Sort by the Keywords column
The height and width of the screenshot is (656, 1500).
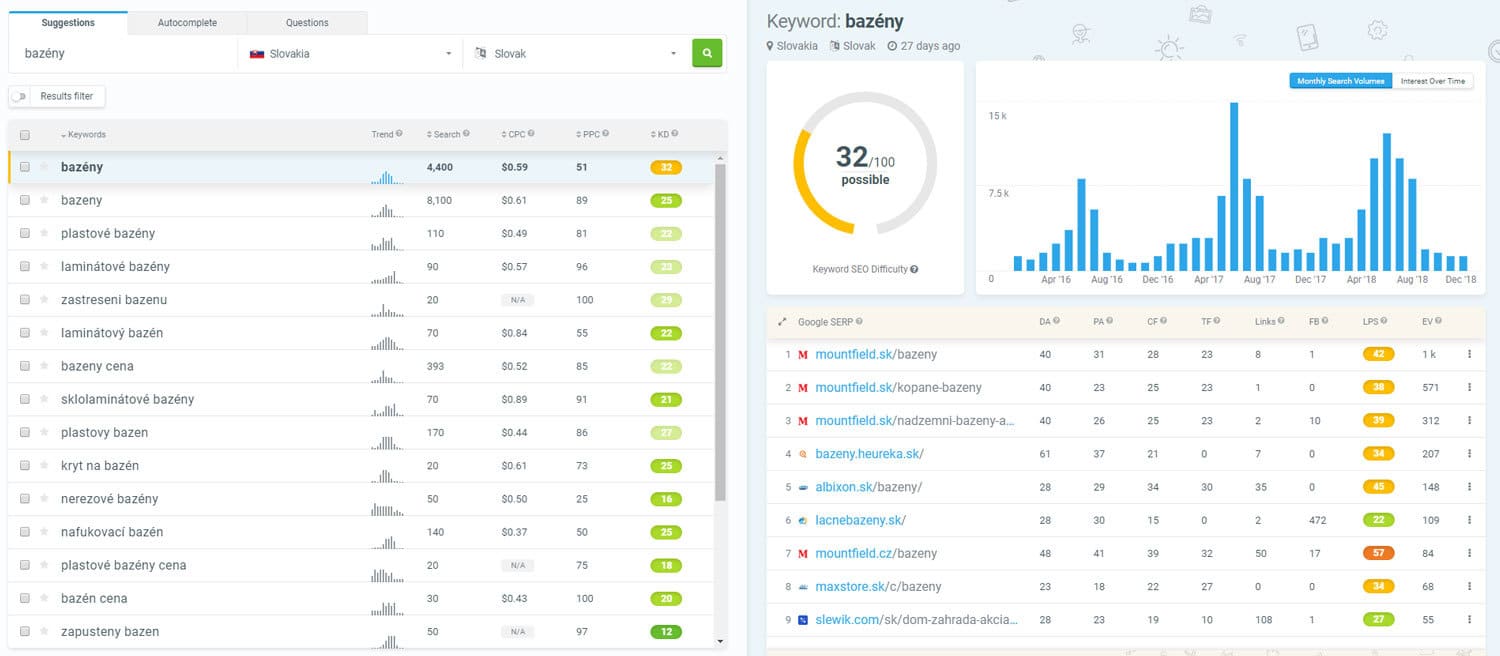coord(83,135)
